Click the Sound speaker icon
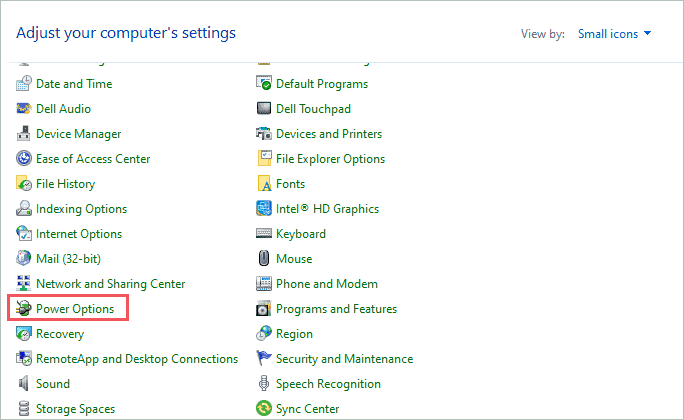This screenshot has width=684, height=420. click(24, 383)
